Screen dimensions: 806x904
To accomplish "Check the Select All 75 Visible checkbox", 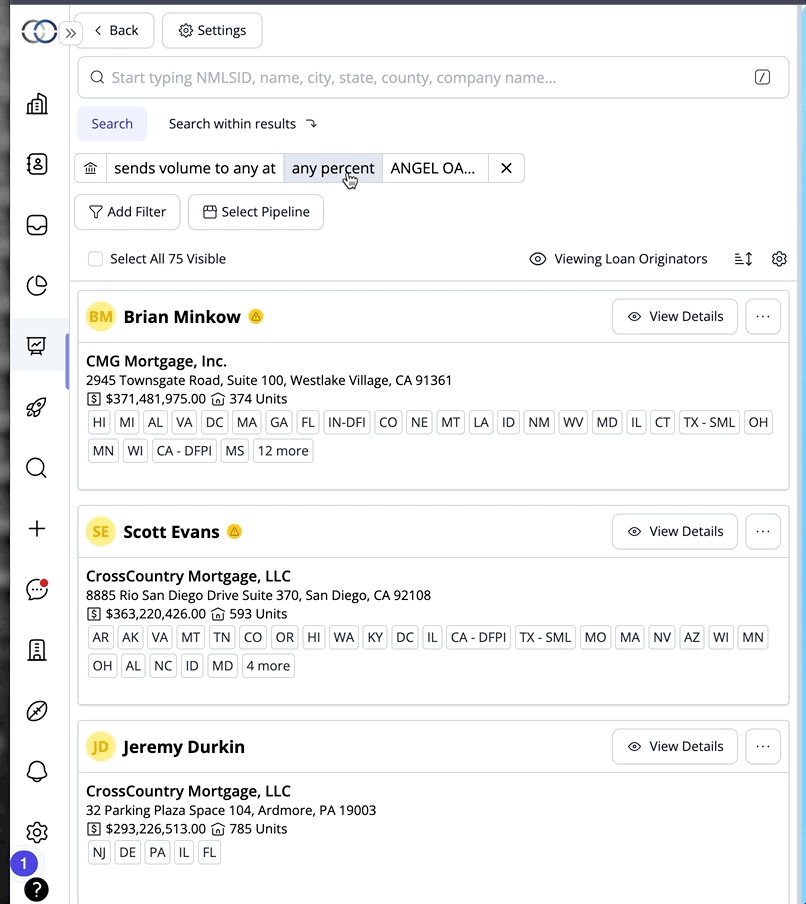I will point(95,259).
